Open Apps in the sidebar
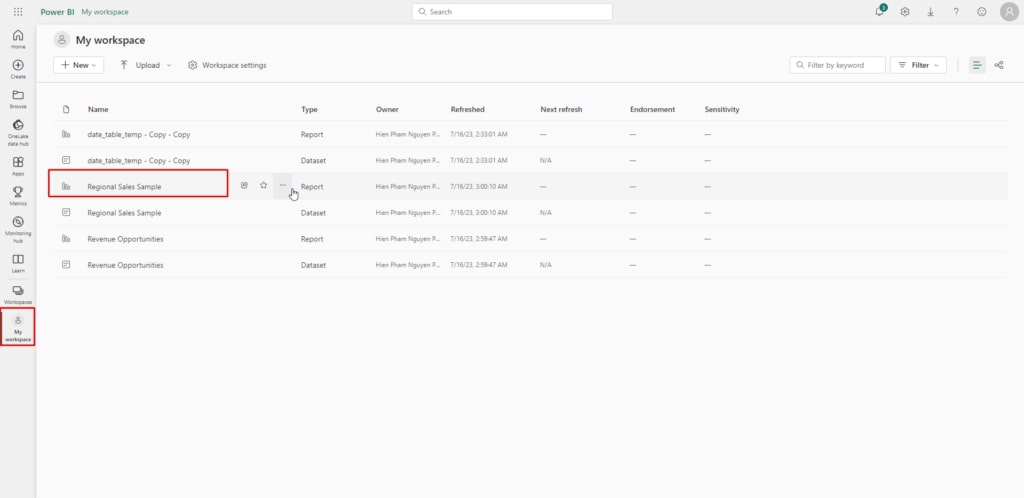 point(18,166)
